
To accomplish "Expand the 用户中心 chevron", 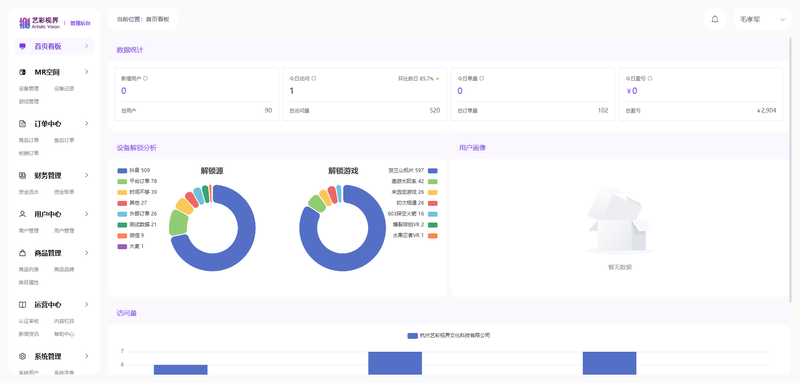I will [x=87, y=214].
